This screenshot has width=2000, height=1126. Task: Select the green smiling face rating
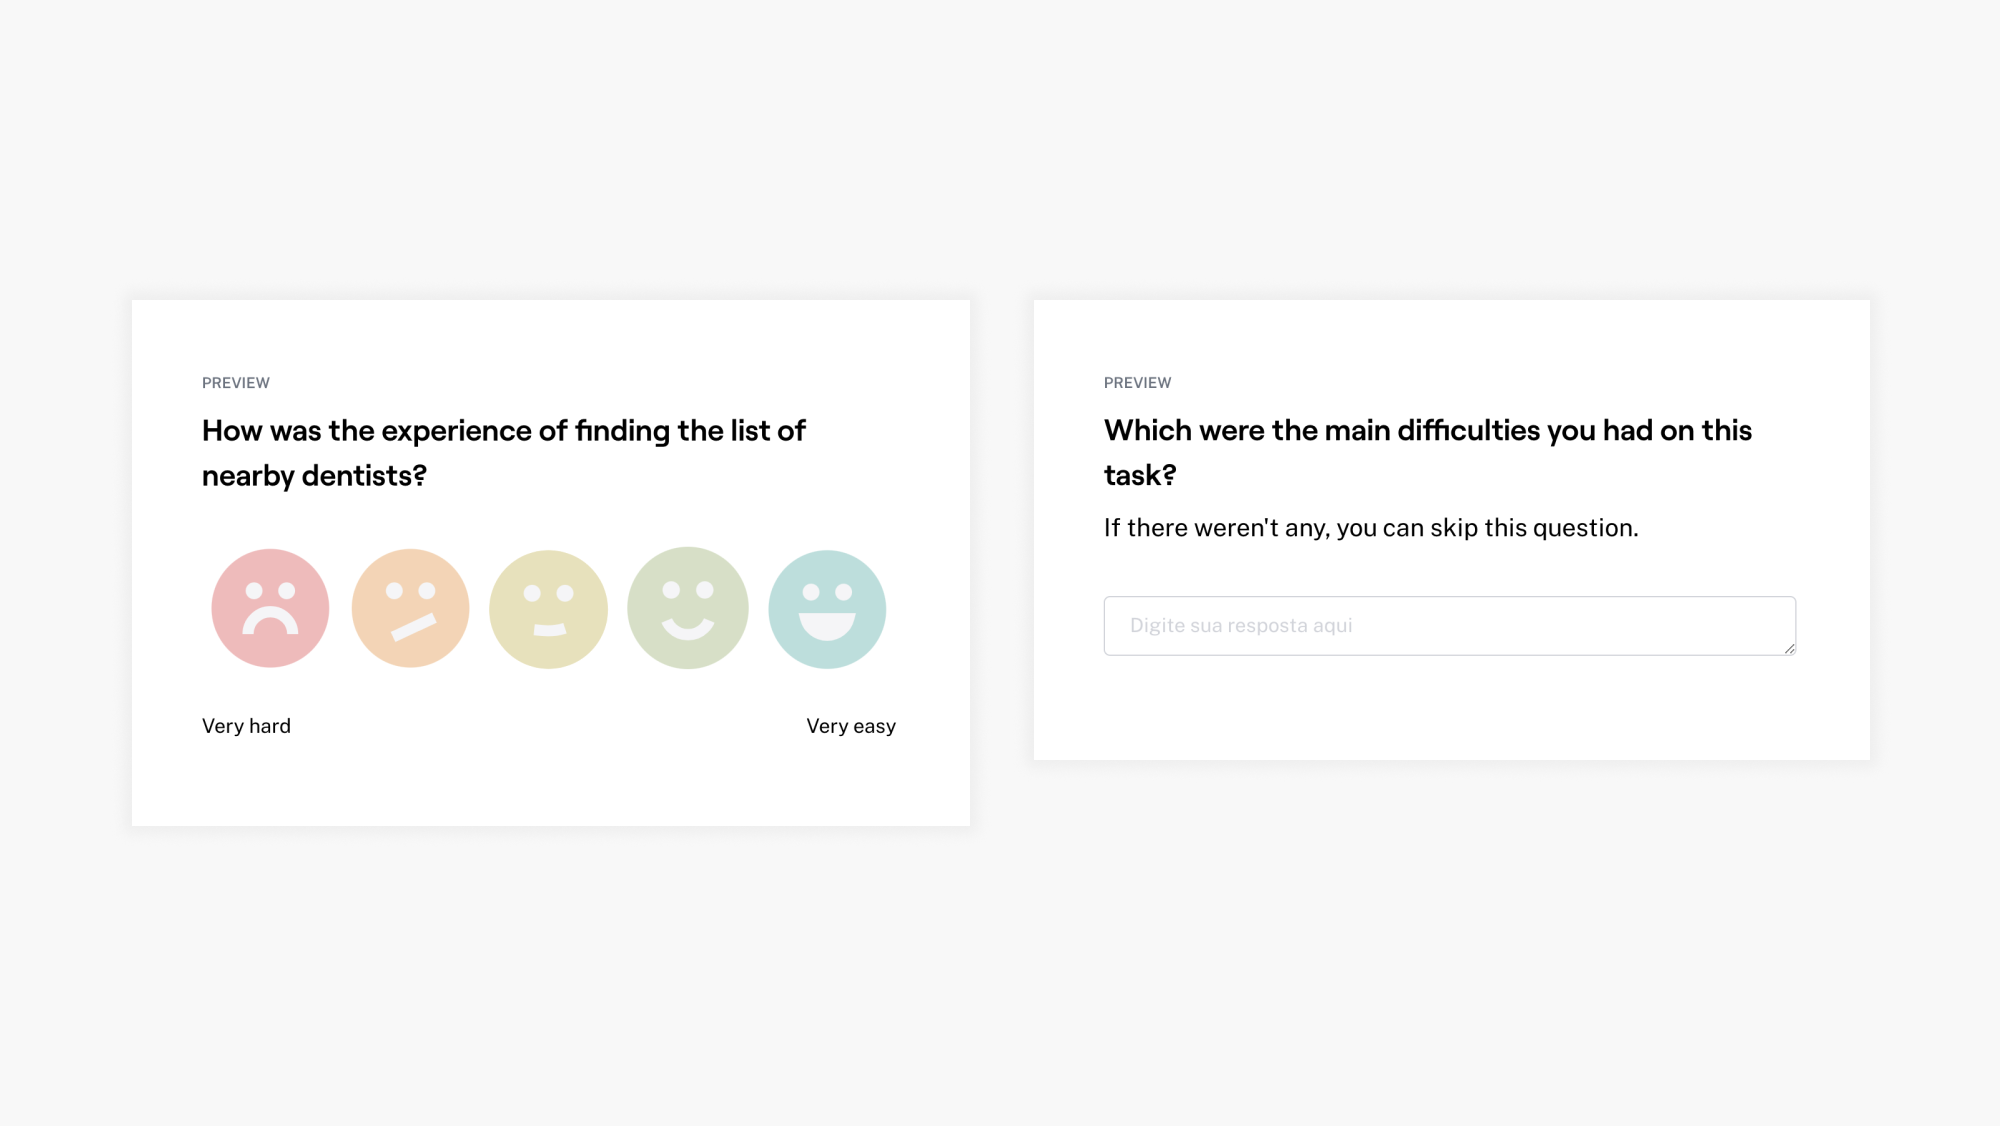click(x=688, y=608)
